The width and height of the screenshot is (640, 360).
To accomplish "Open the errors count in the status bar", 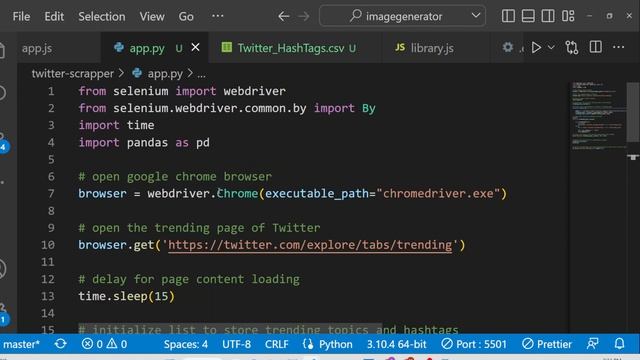I will pos(92,344).
